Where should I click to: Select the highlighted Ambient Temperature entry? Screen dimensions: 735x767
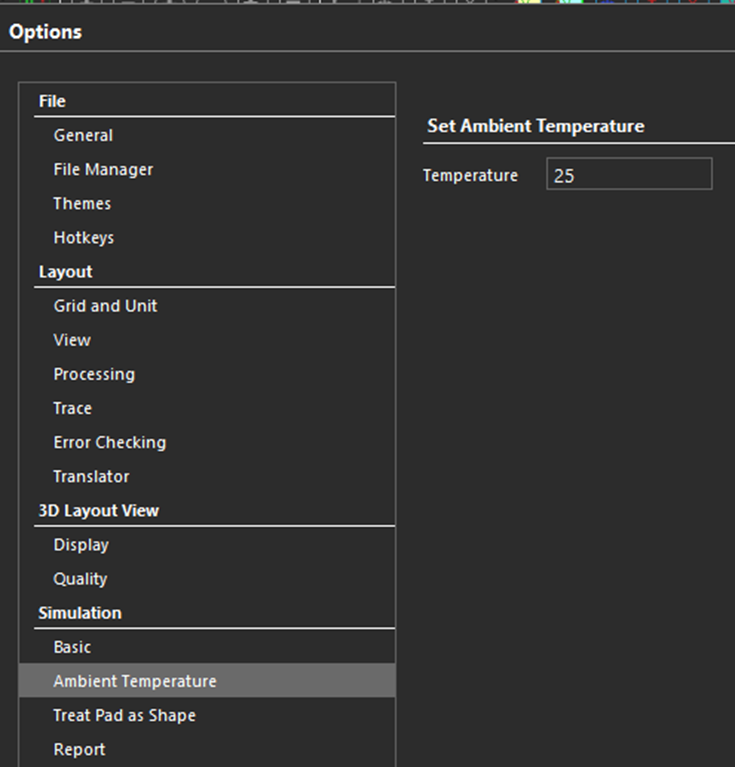click(x=207, y=681)
